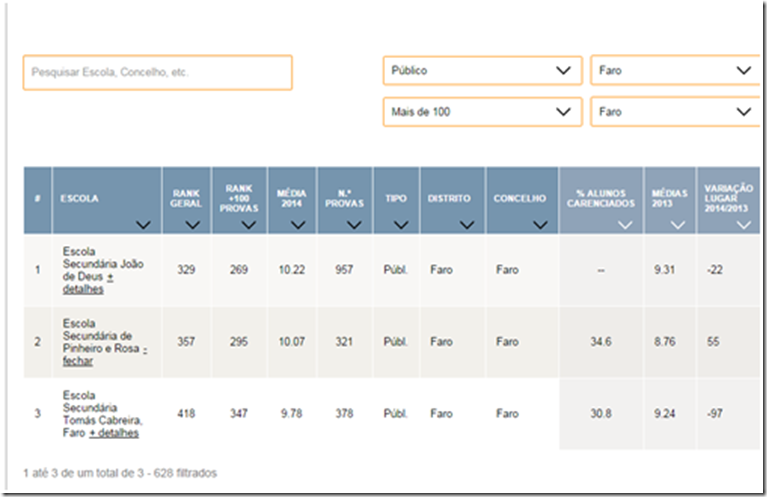This screenshot has height=497, width=767.
Task: Sort by Tipo column arrow
Action: 401,225
